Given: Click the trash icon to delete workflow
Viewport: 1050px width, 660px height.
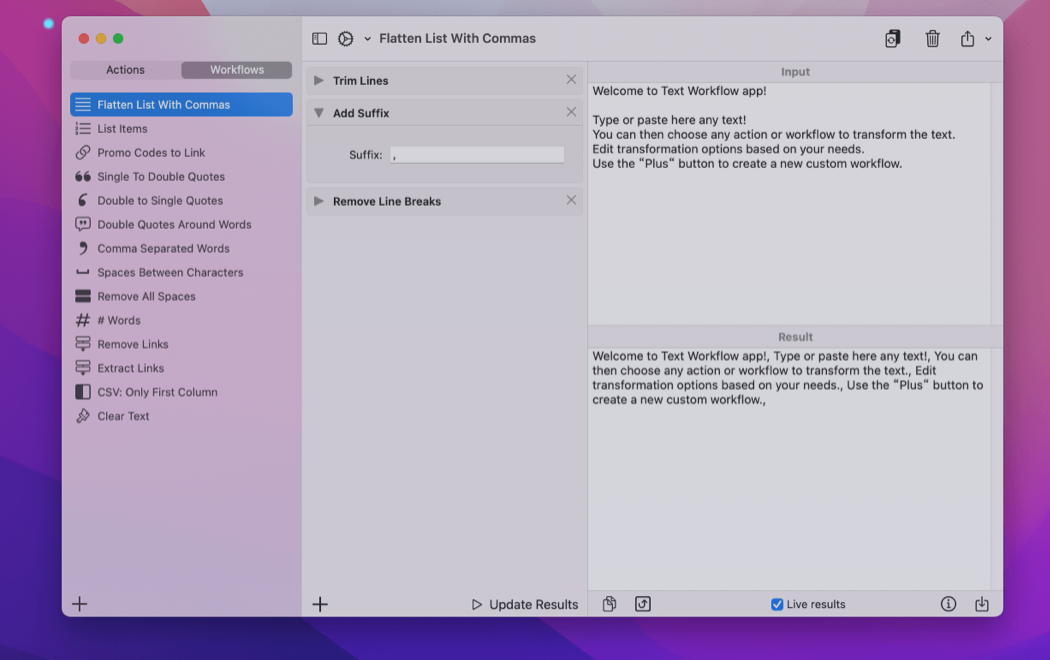Looking at the screenshot, I should (932, 39).
